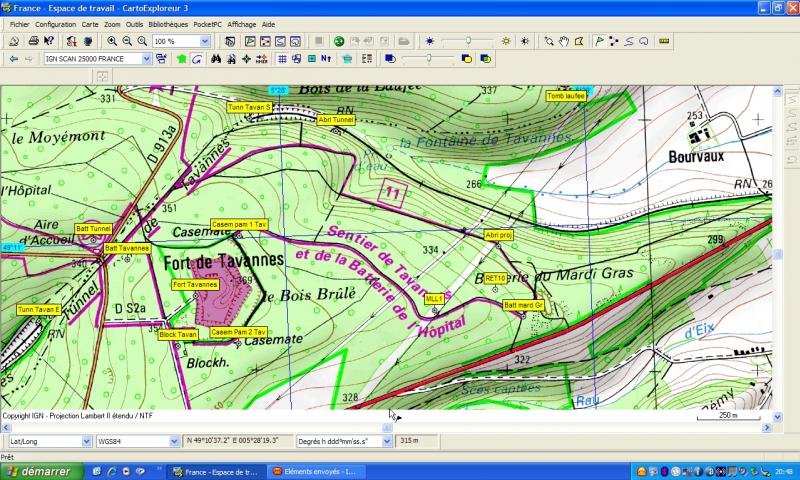Screen dimensions: 800x480
Task: Switch to Eléments envoyés taskbar window
Action: (314, 472)
